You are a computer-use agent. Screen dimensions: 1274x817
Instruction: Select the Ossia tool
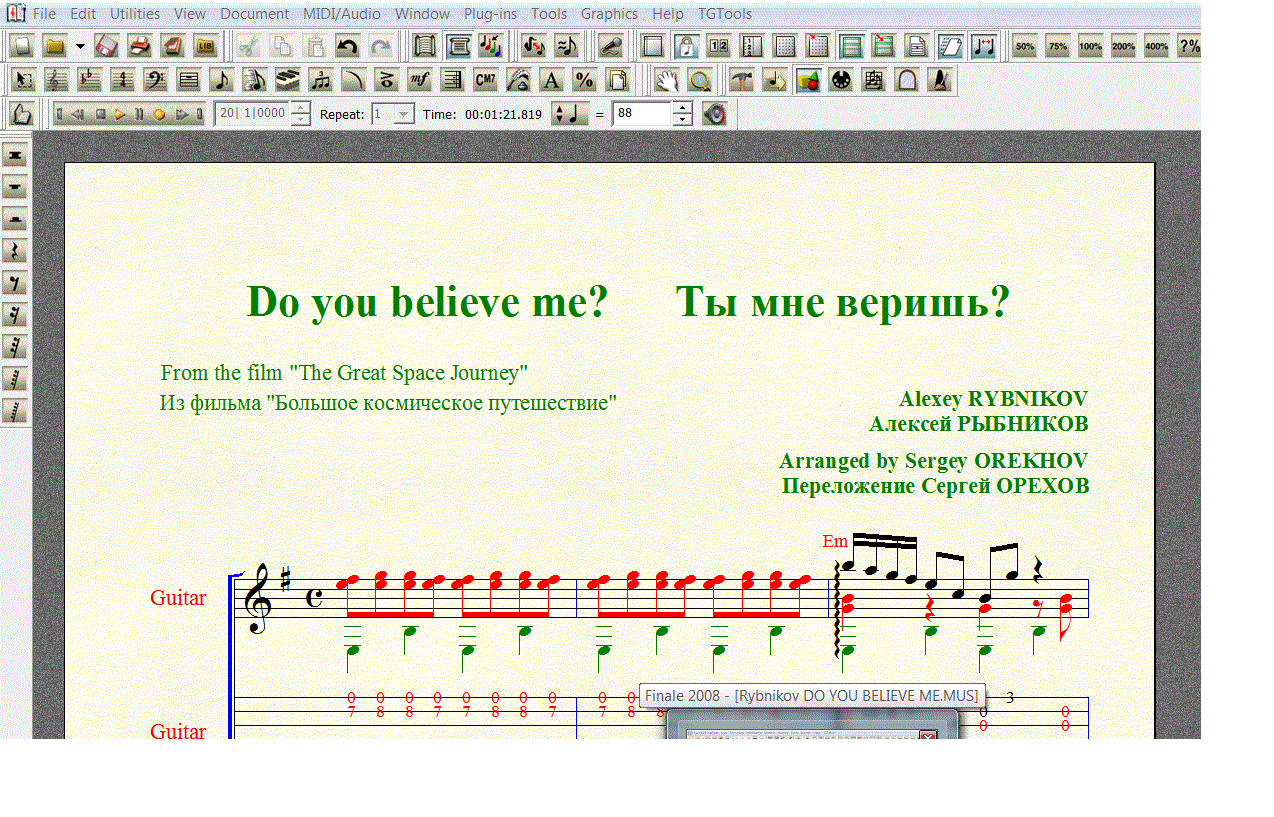[x=874, y=80]
